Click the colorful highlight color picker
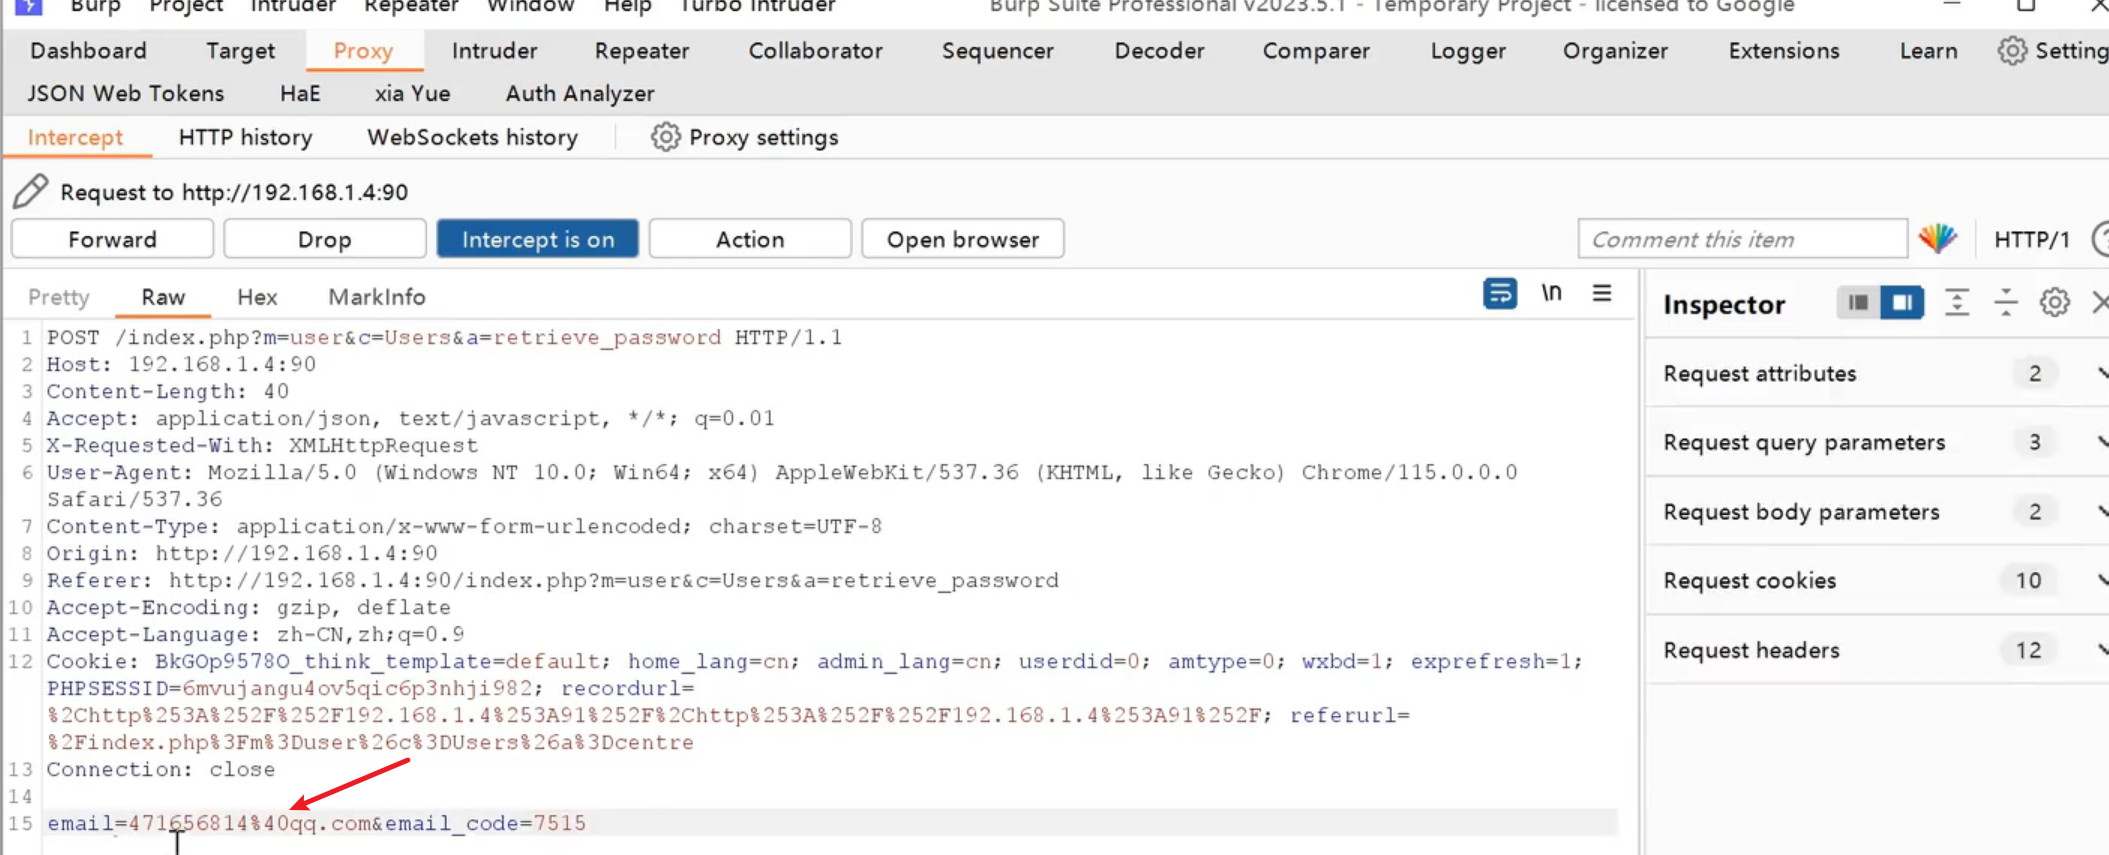 coord(1937,239)
